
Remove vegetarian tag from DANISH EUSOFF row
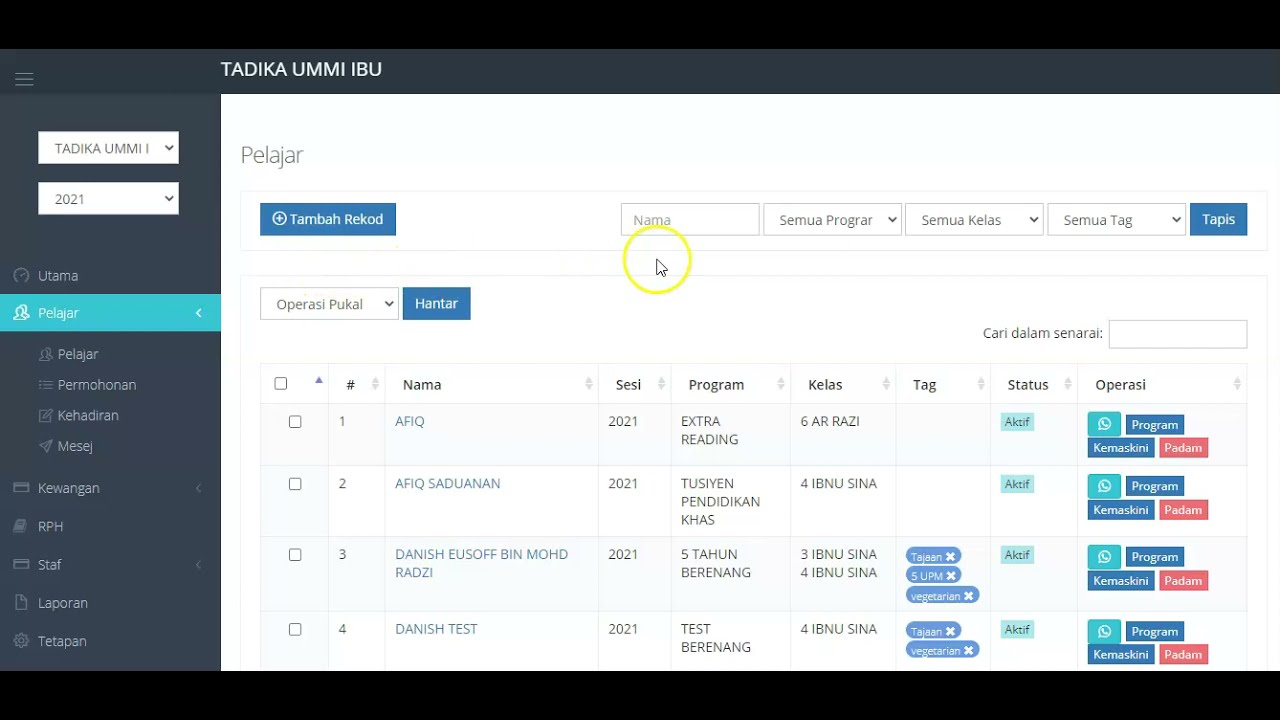968,595
